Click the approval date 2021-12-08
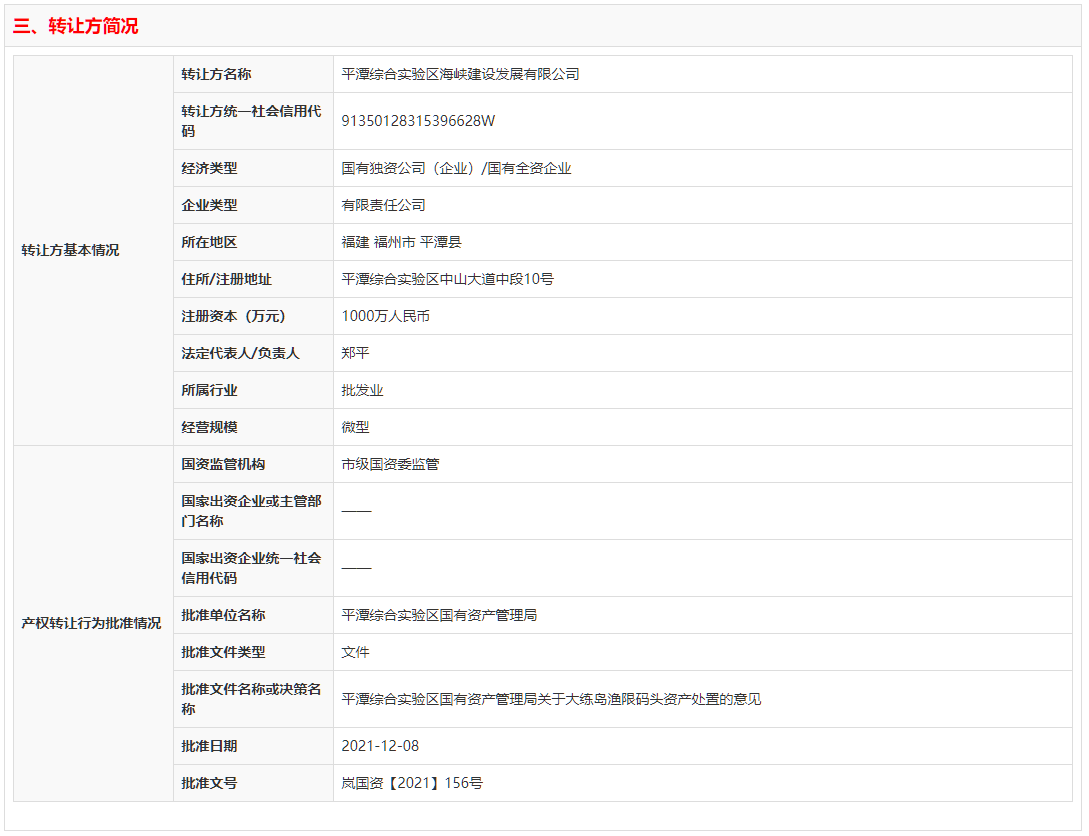Screen dimensions: 1089x836 click(x=379, y=746)
